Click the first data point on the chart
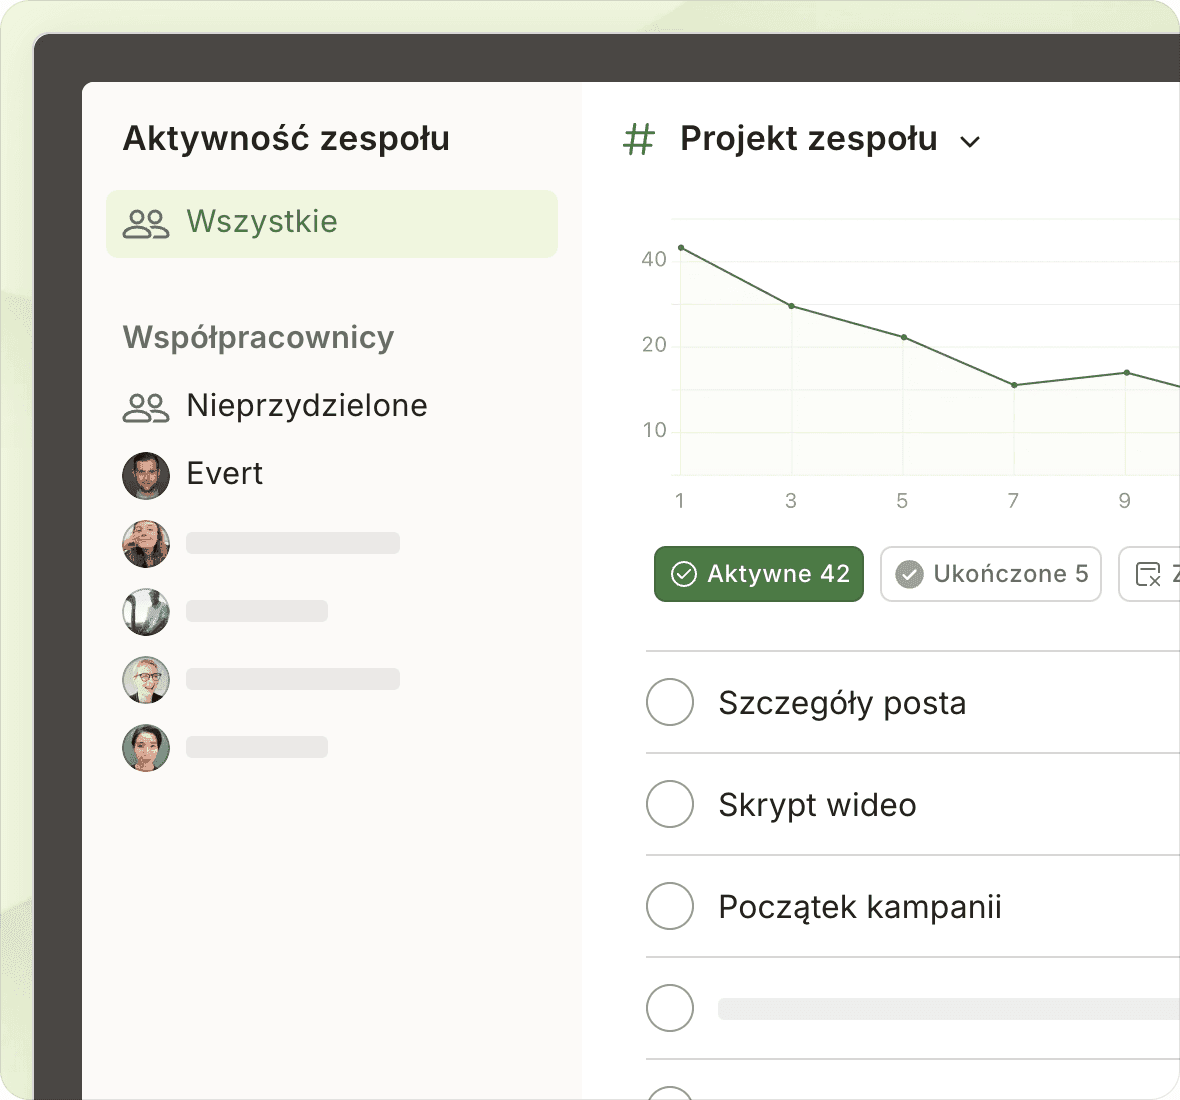 click(x=681, y=248)
